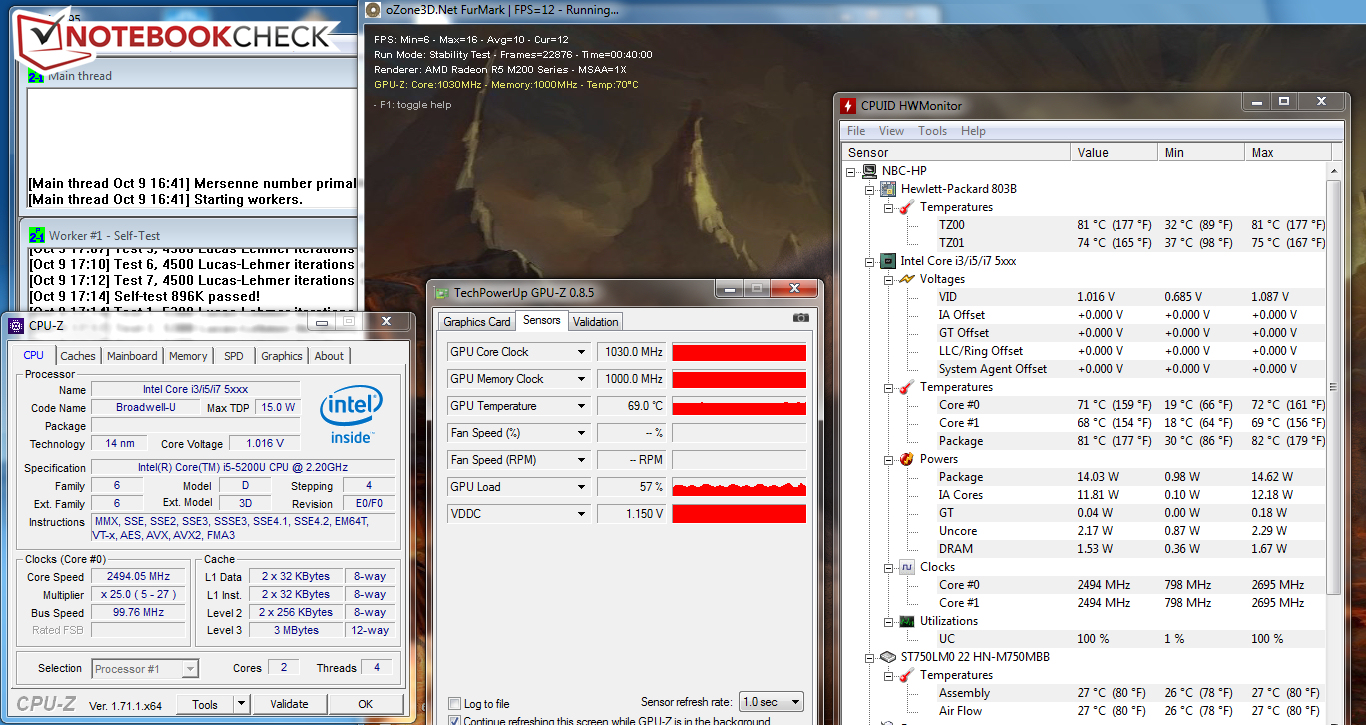Open the HWMonitor Help menu

pyautogui.click(x=973, y=131)
